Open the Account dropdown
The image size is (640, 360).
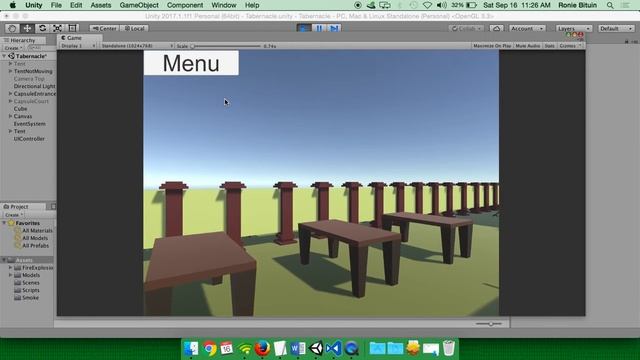(x=527, y=29)
